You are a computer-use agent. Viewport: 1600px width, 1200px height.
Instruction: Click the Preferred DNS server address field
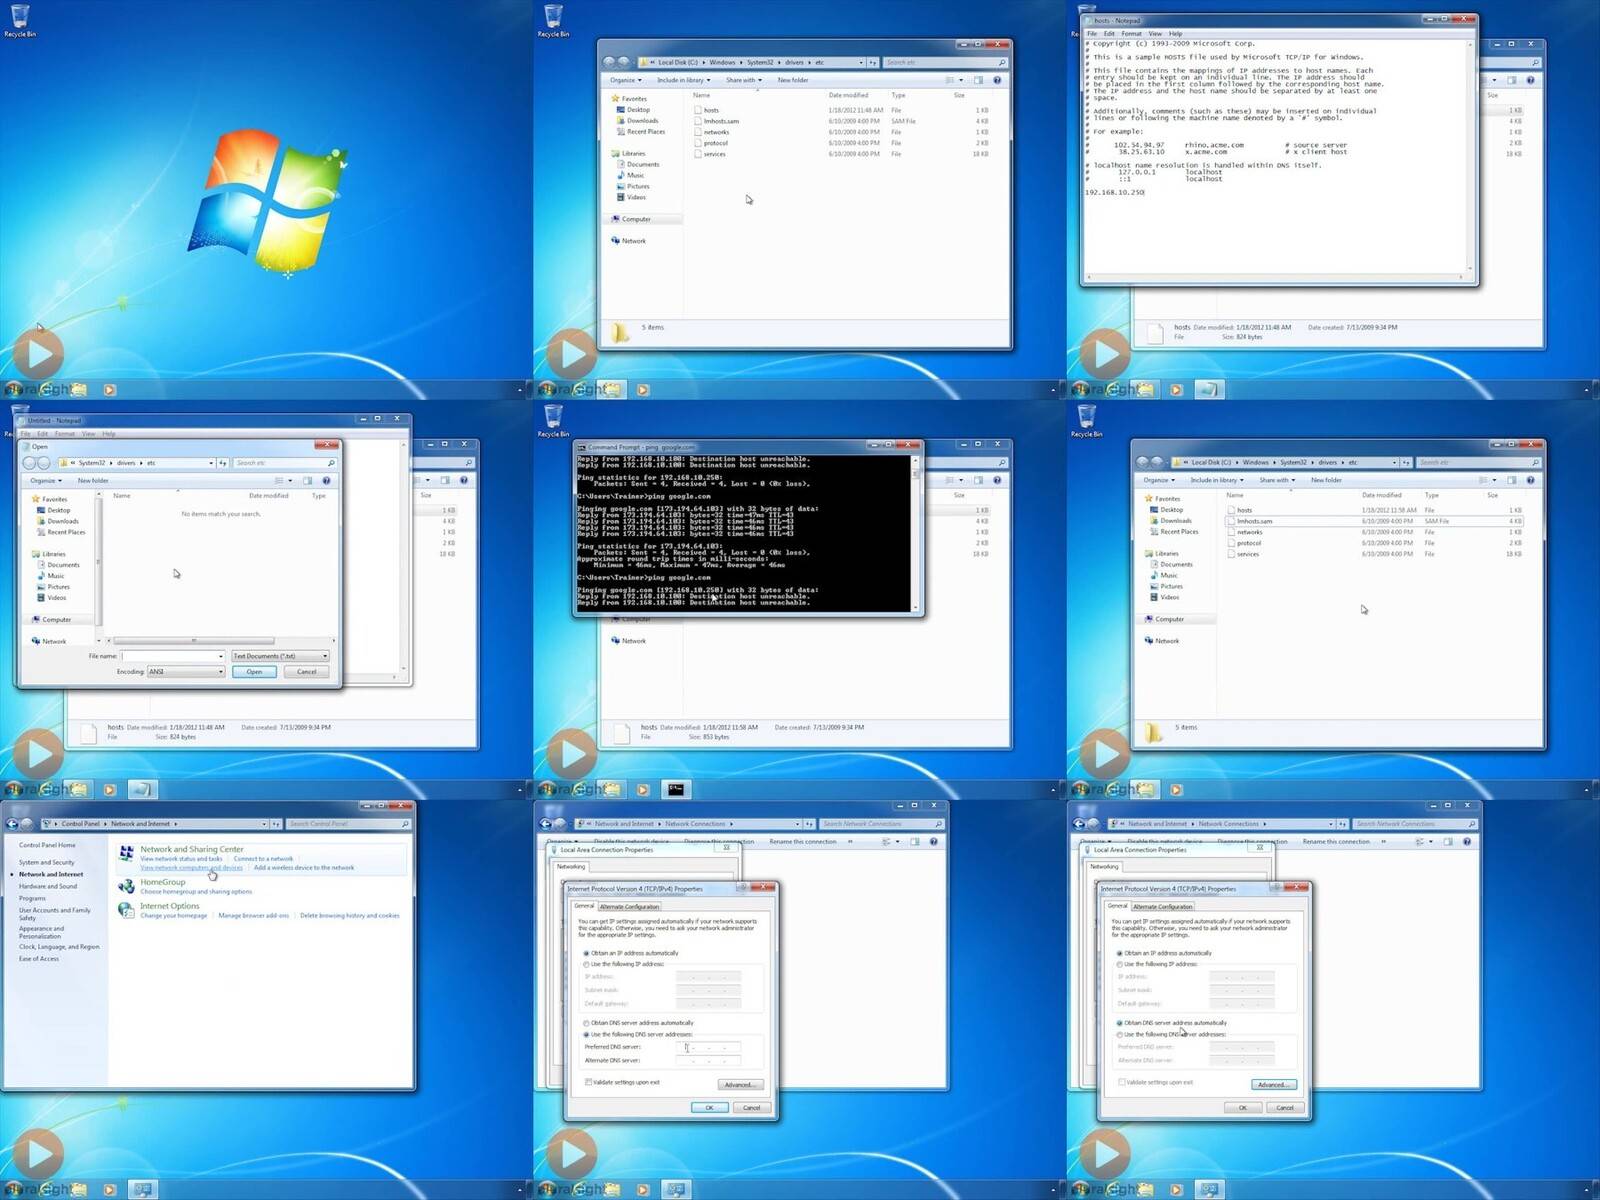(708, 1047)
